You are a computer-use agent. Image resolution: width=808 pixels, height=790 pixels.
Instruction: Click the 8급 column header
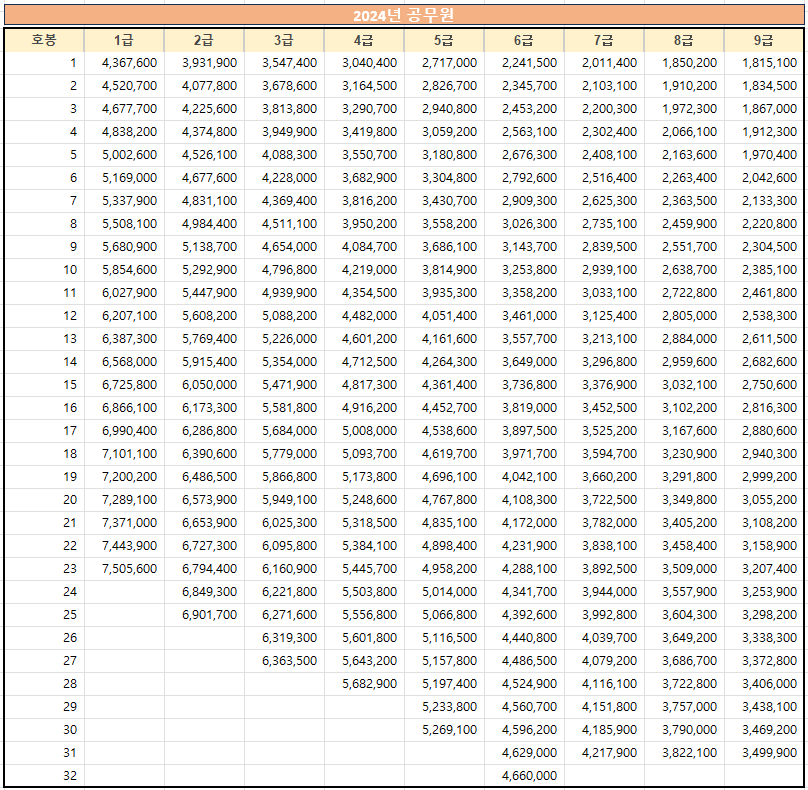(684, 40)
